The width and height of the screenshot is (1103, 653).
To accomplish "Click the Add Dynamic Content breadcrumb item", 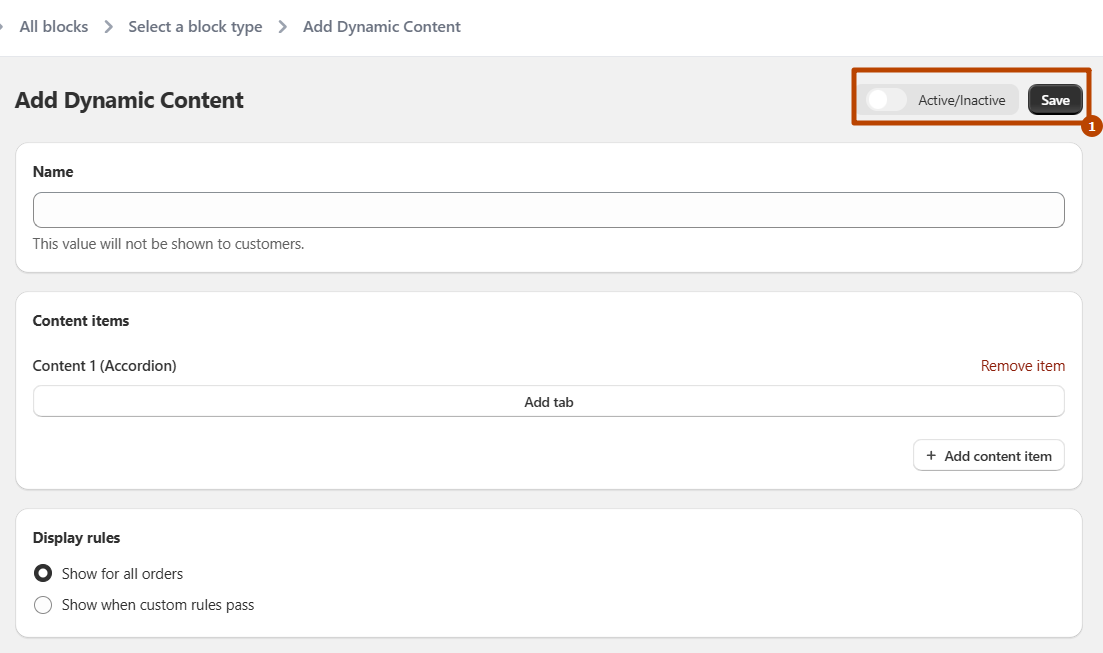I will coord(381,27).
